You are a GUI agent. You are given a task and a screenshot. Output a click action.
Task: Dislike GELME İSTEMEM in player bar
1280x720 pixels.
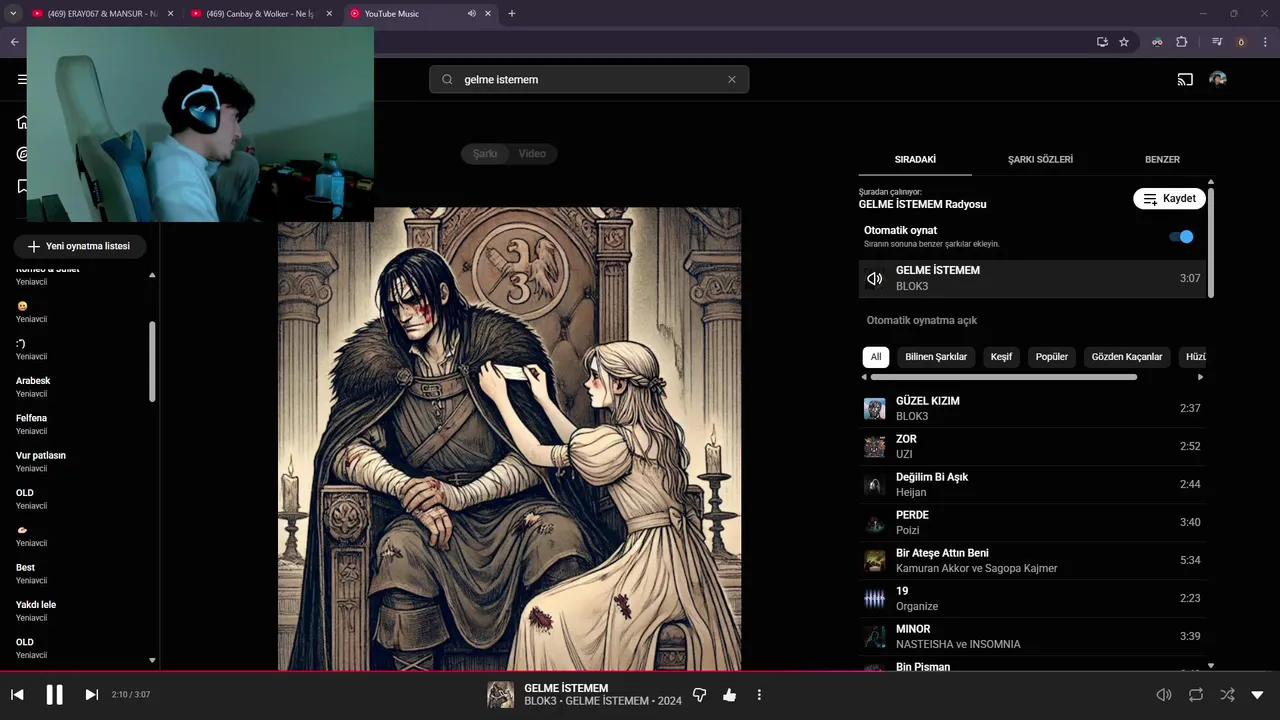pyautogui.click(x=699, y=695)
